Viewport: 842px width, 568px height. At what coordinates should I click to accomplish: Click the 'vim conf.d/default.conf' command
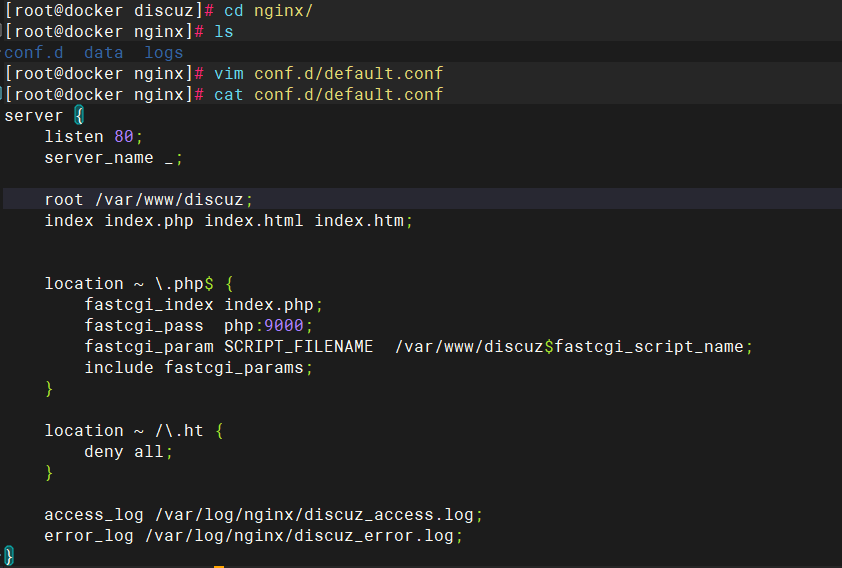329,74
